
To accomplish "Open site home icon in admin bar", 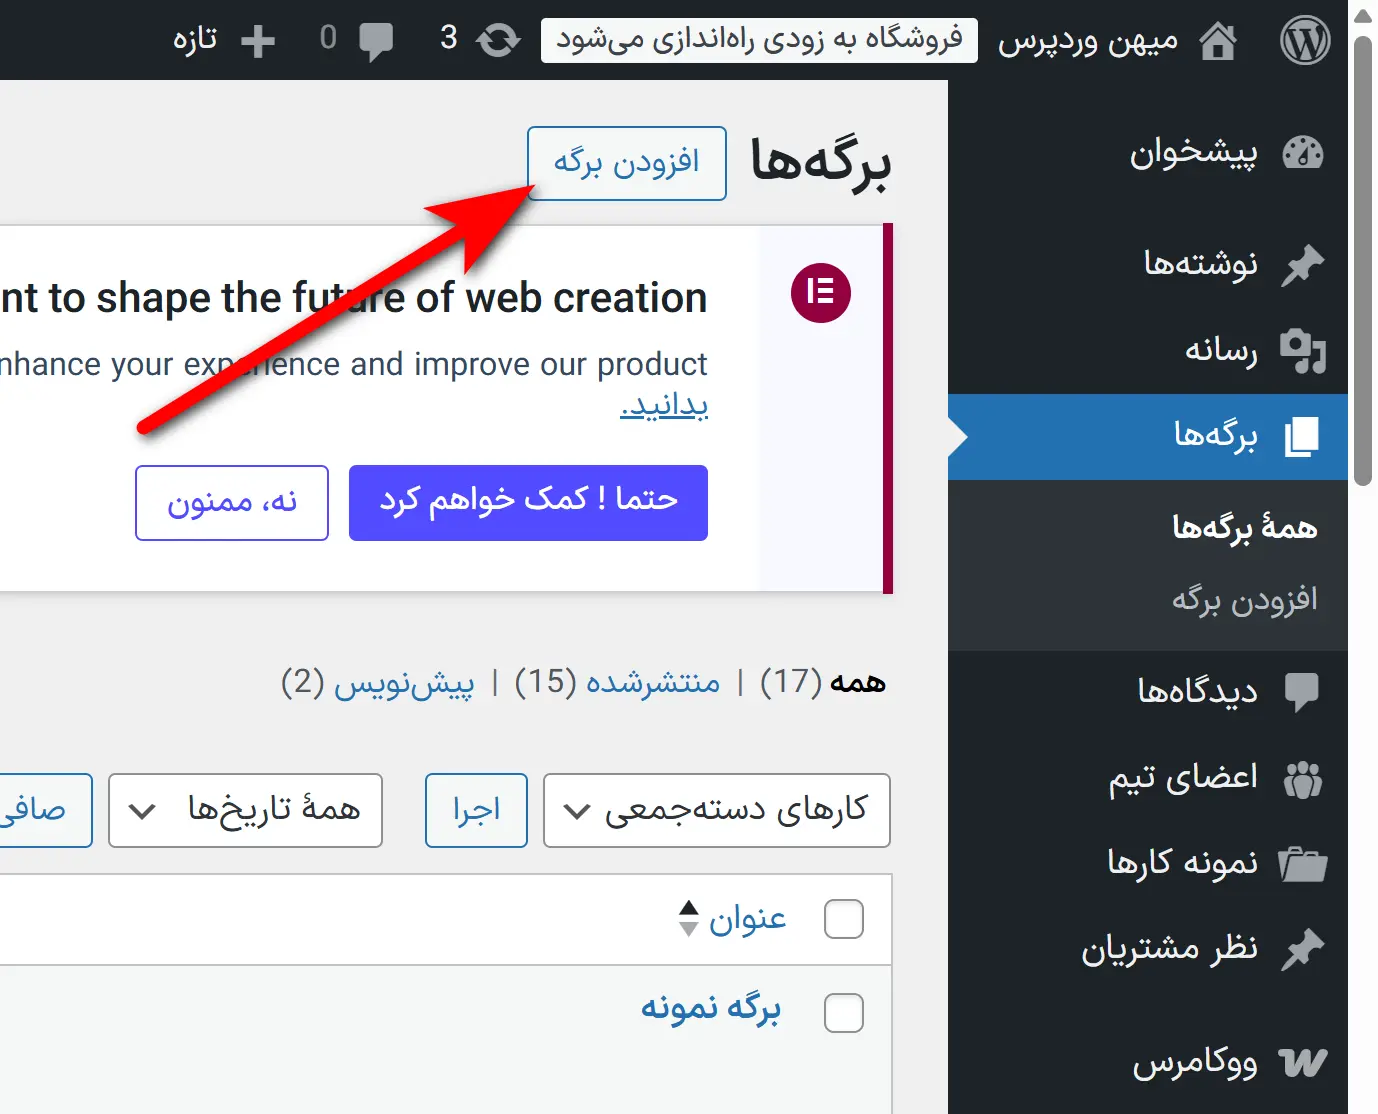I will [x=1217, y=41].
